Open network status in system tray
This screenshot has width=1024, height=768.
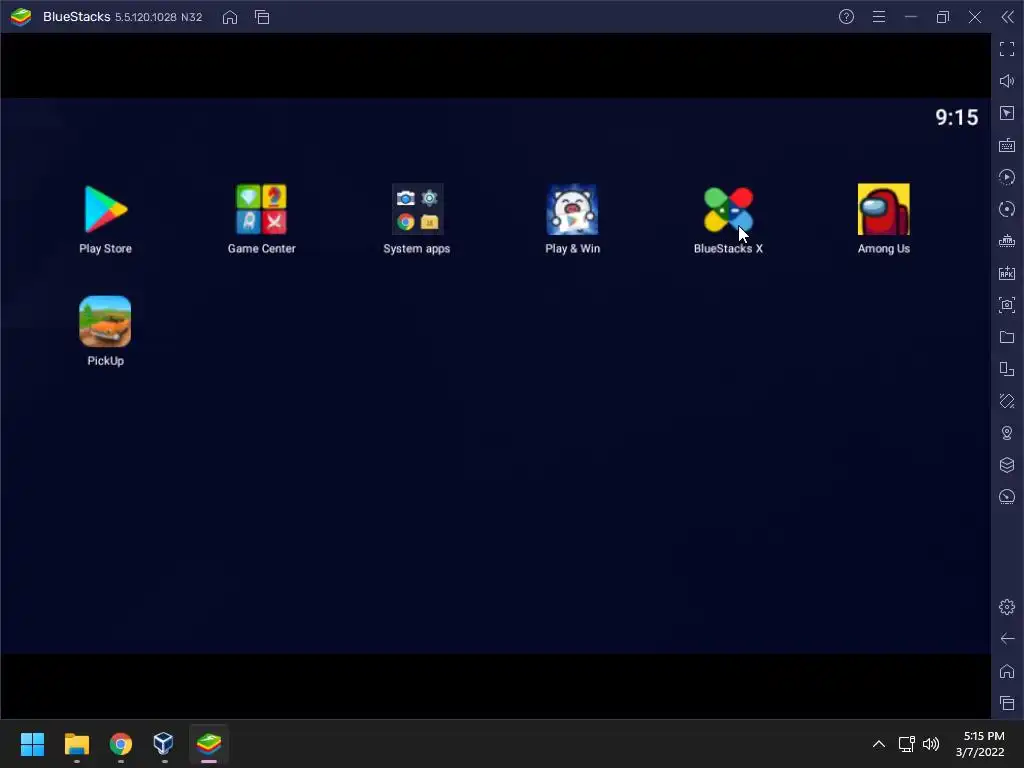(906, 744)
